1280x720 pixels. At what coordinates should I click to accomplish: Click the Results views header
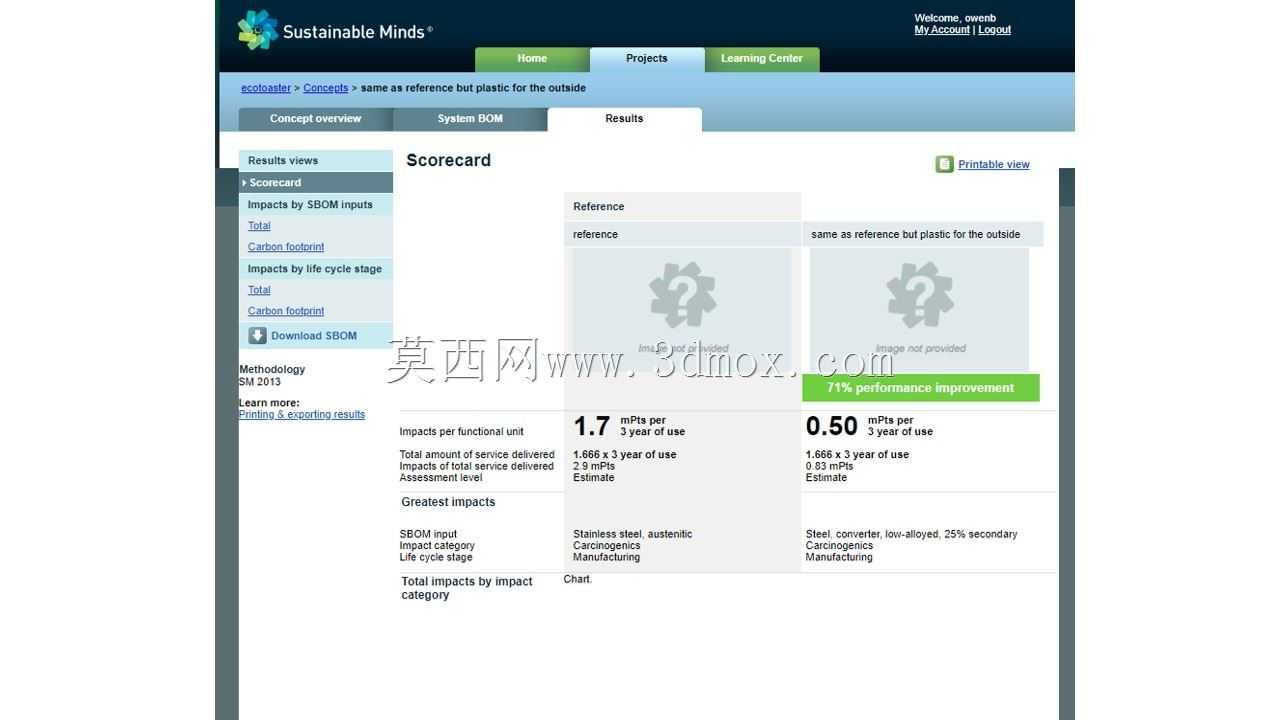pos(316,161)
